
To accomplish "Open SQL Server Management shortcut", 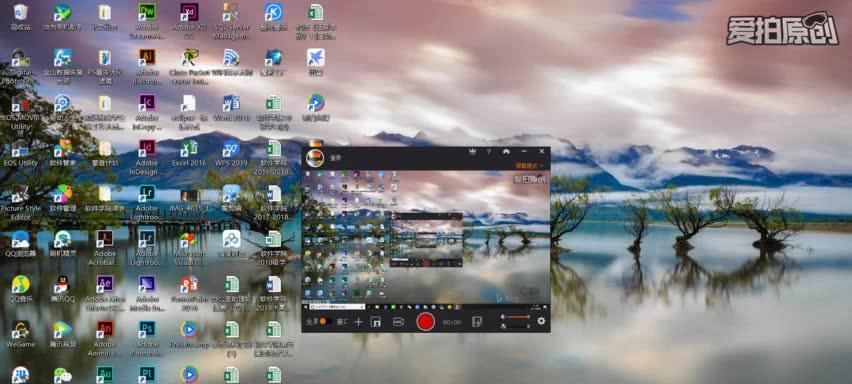I will (231, 21).
